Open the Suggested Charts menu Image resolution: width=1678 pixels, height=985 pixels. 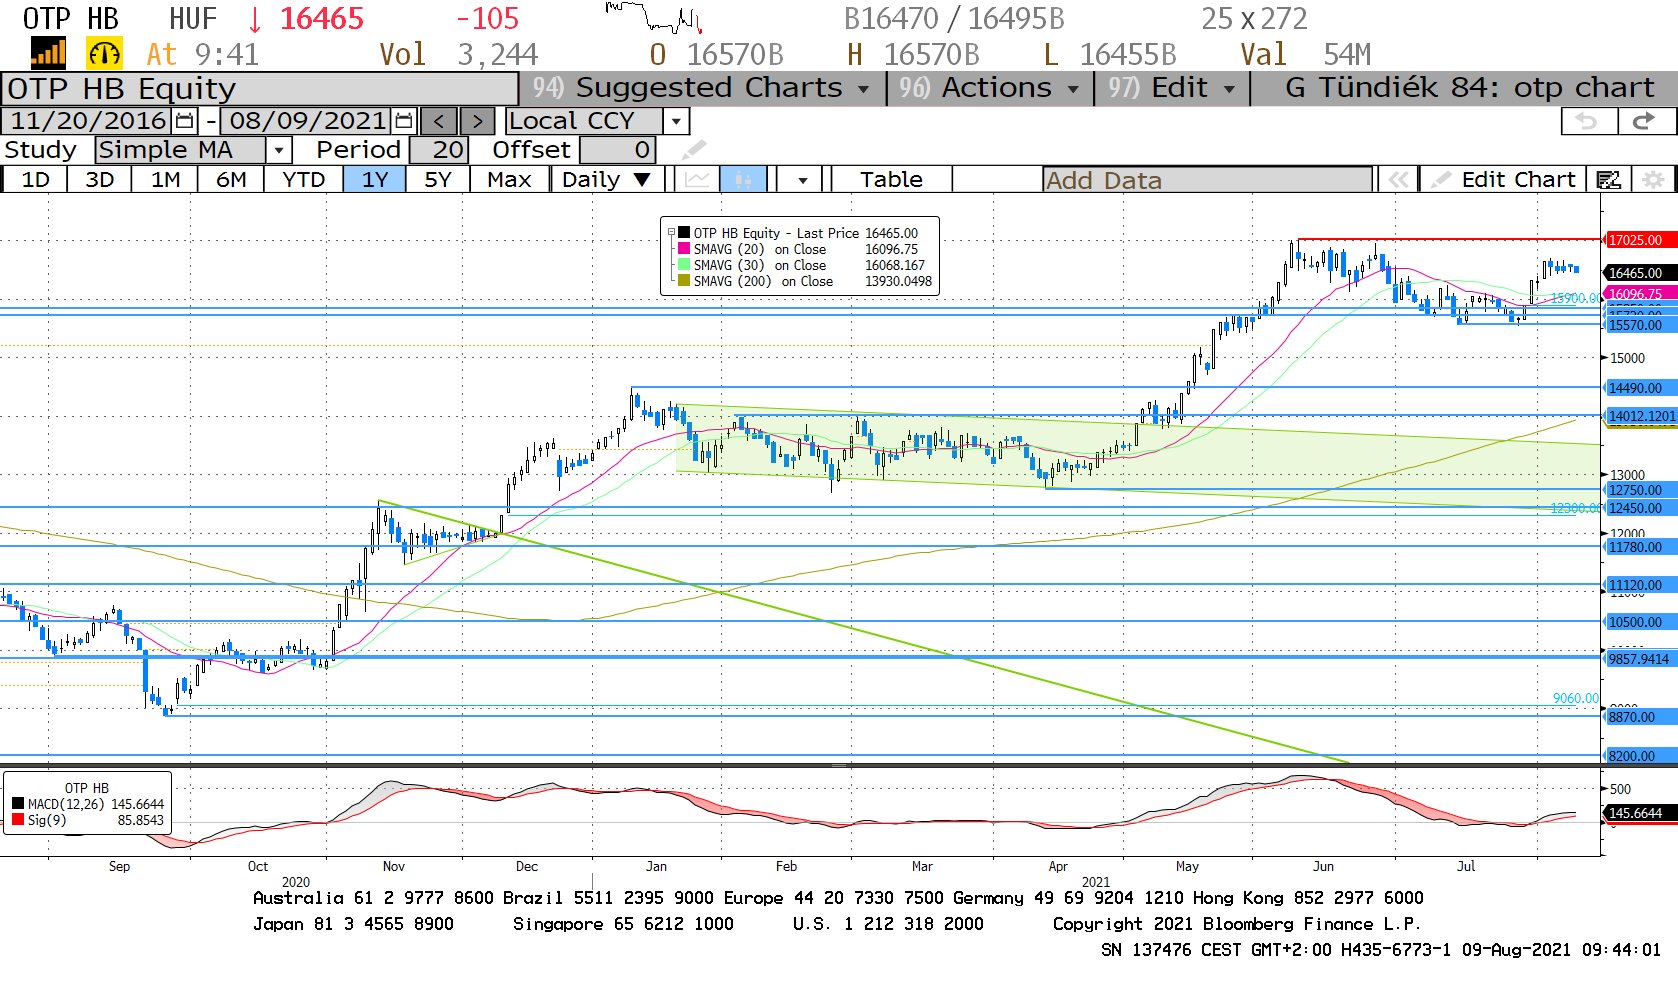[701, 88]
